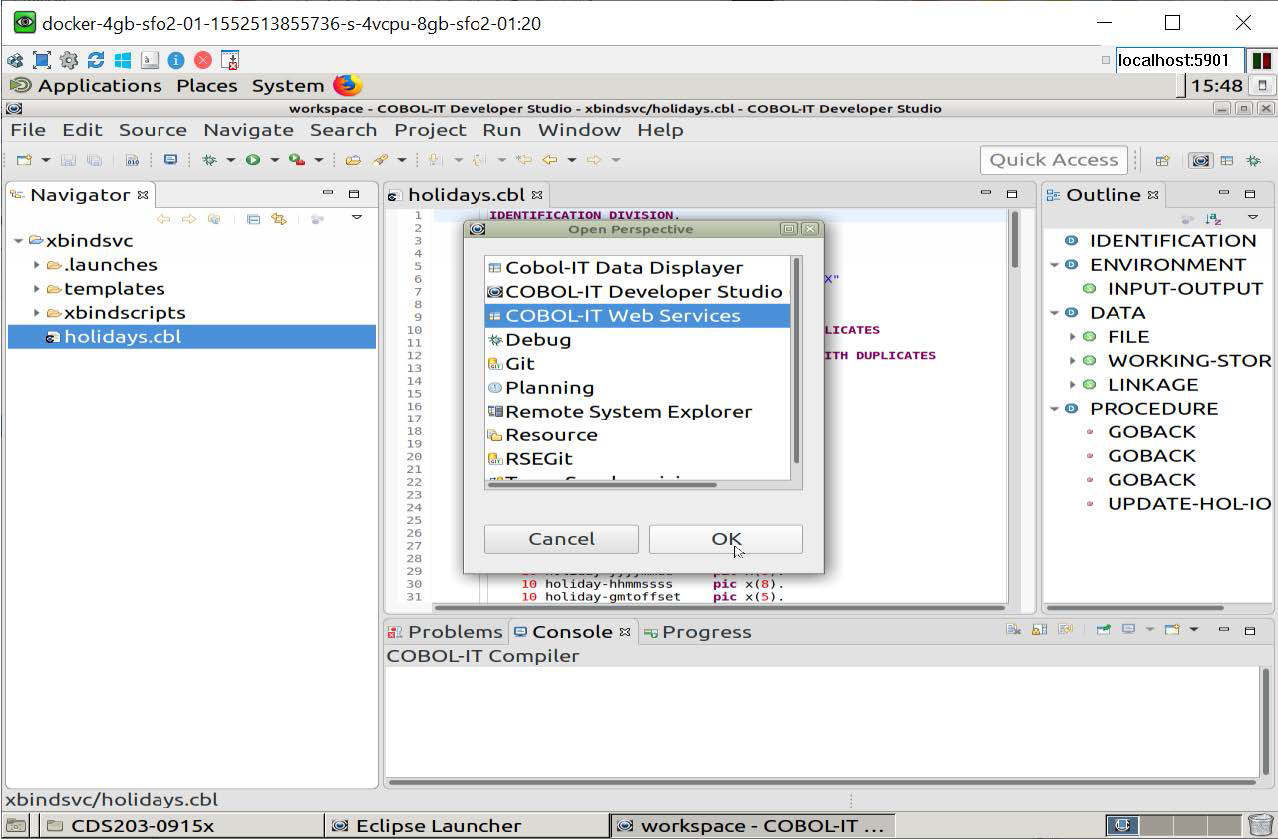This screenshot has width=1278, height=839.
Task: Open the Run dropdown arrow in toolbar
Action: click(274, 160)
